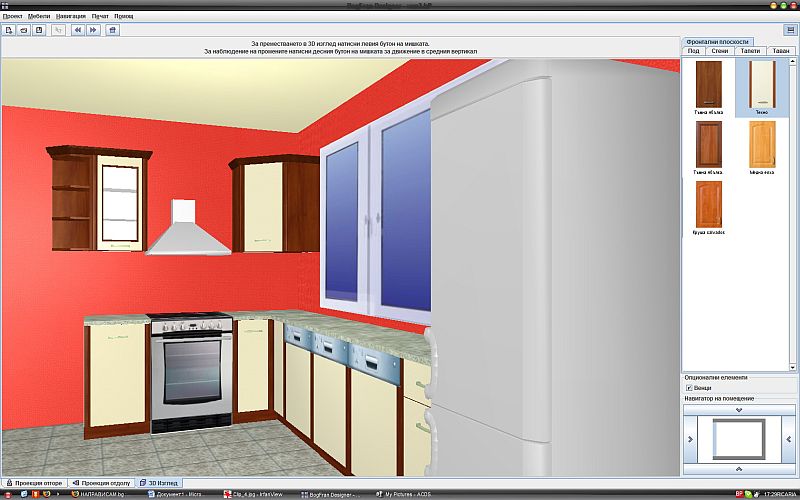Click the BG language indicator in tray
800x500 pixels.
point(739,494)
